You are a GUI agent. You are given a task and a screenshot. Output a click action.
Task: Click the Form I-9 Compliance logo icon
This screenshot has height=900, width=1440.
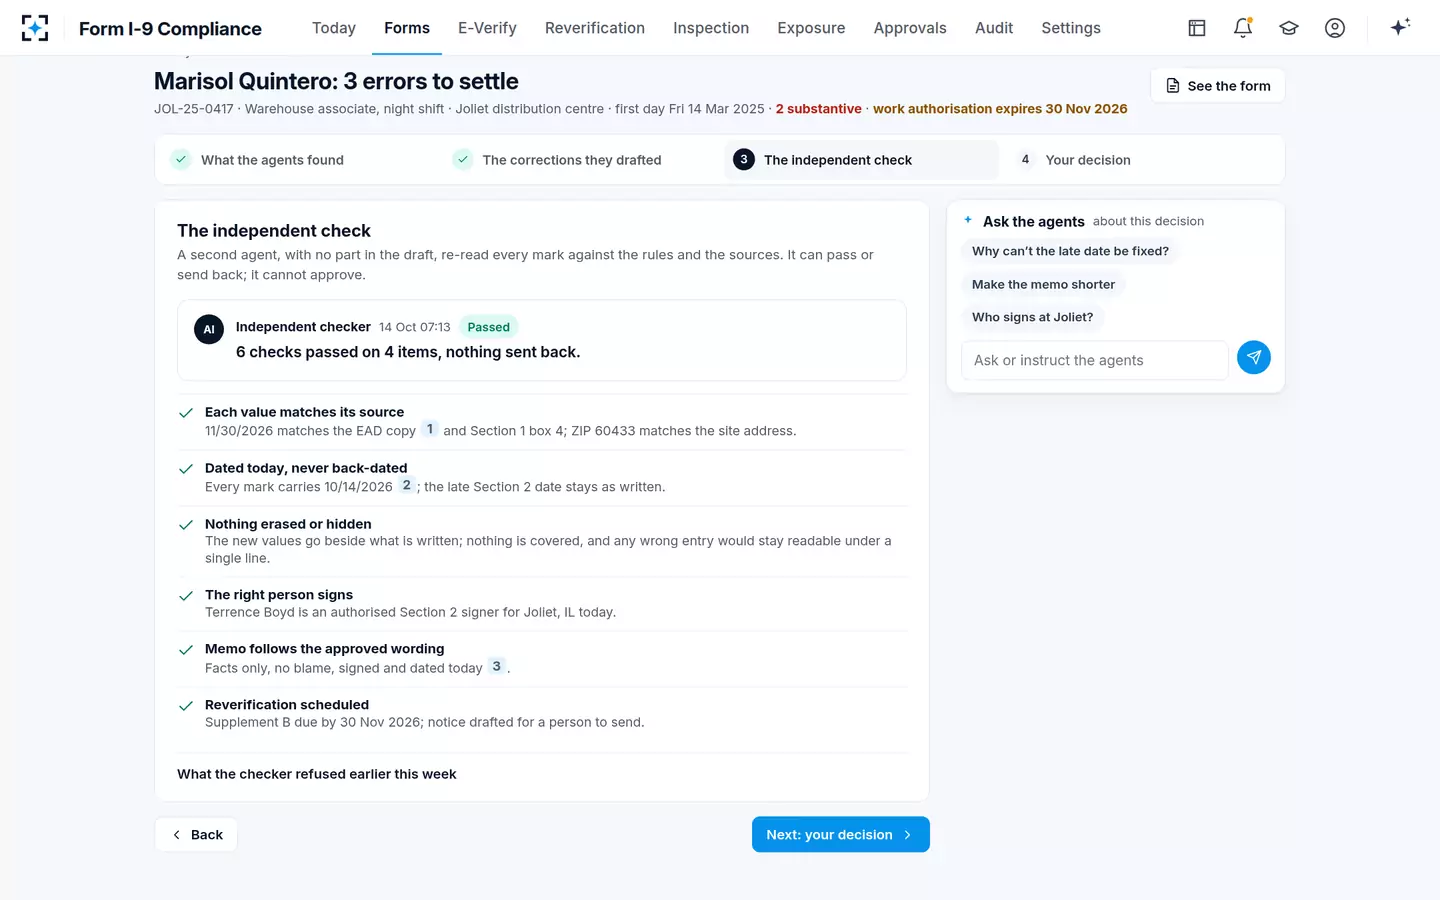(x=35, y=28)
